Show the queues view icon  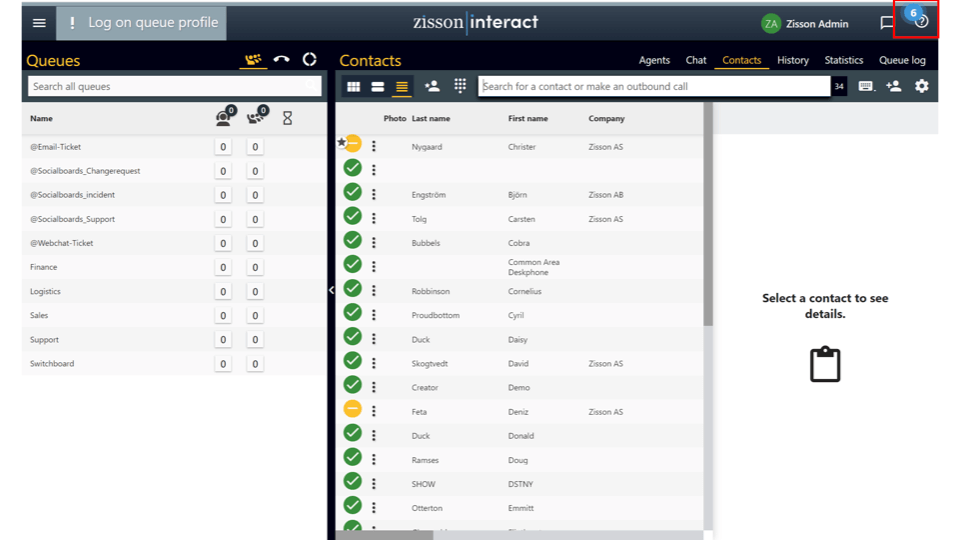253,59
